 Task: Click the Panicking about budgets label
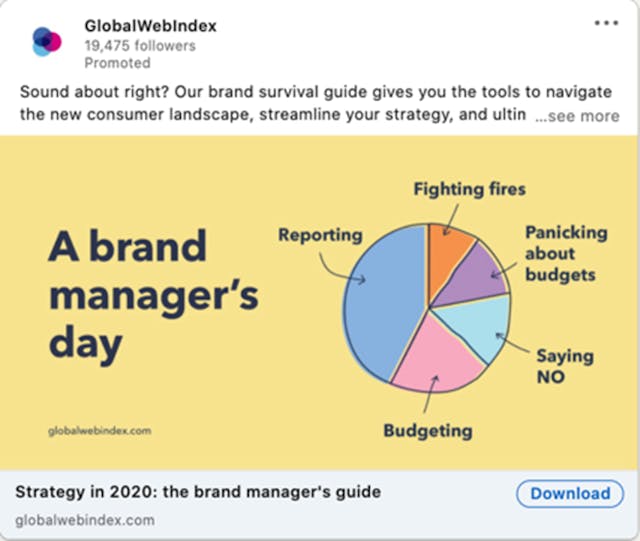tap(565, 254)
